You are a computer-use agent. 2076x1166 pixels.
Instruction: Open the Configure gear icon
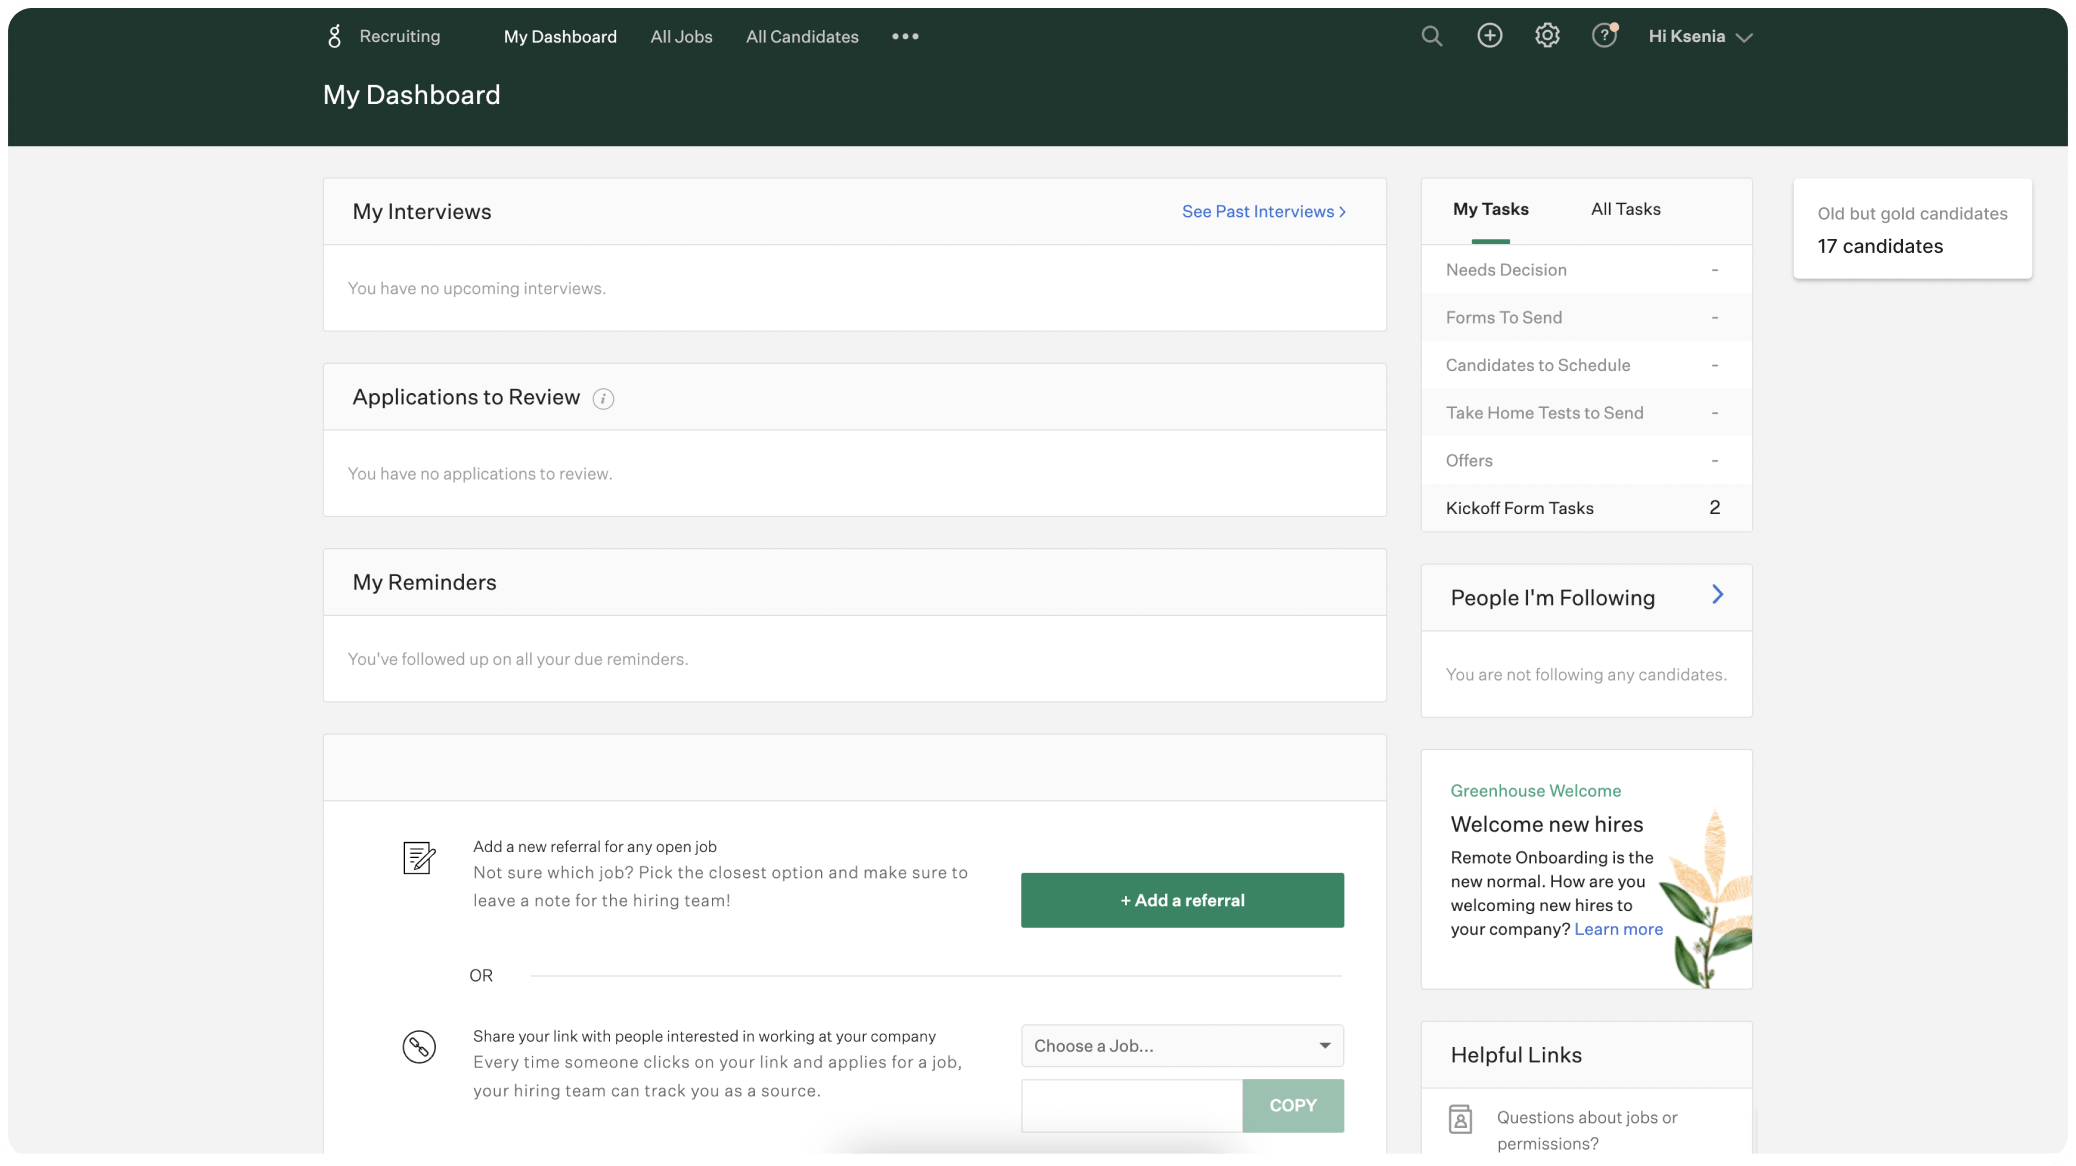coord(1547,36)
